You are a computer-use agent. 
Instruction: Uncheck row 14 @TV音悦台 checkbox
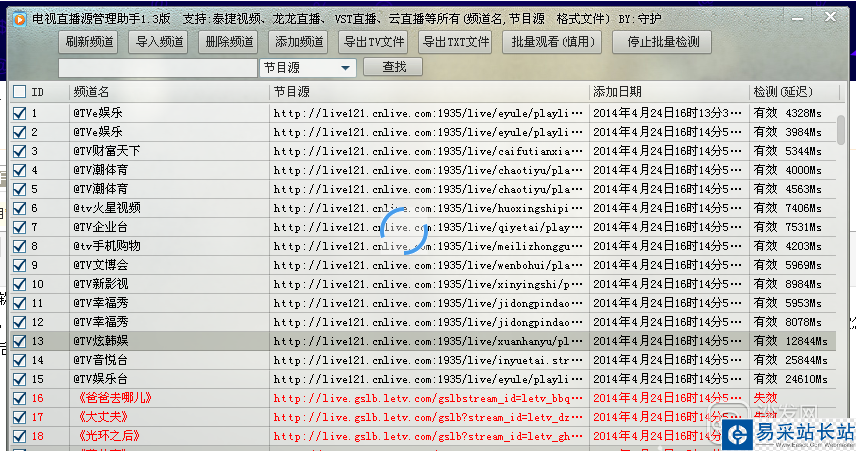point(19,360)
